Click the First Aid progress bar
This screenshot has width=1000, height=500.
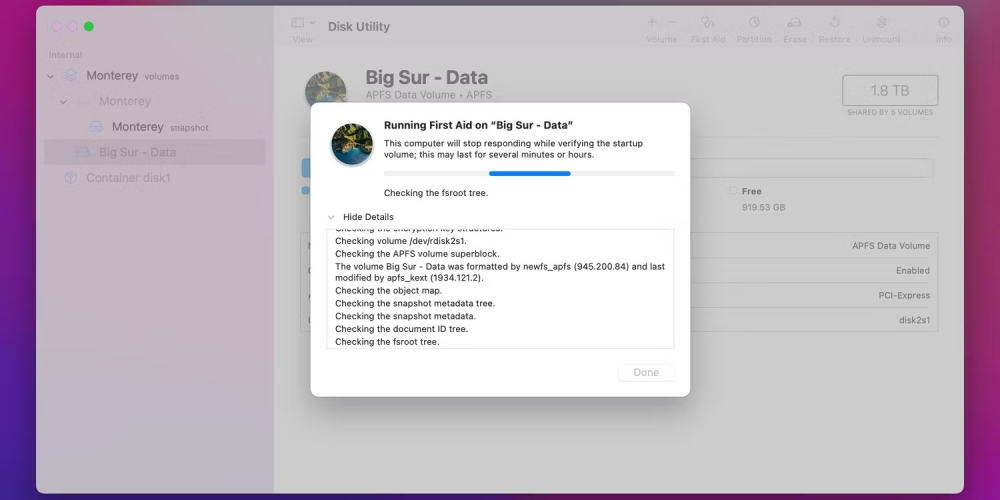point(529,173)
